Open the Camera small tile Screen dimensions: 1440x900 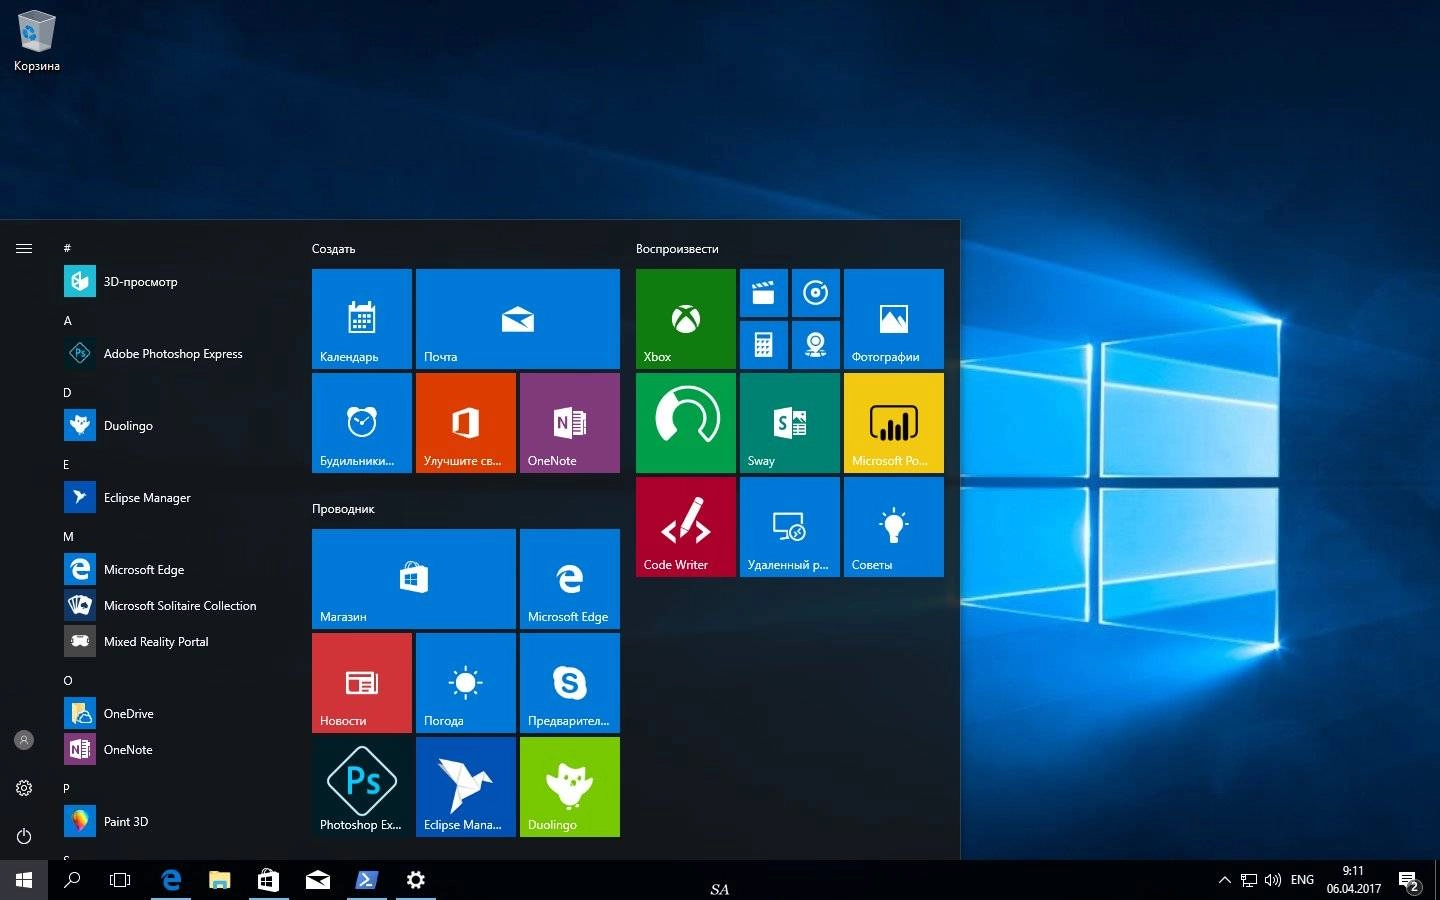tap(816, 345)
